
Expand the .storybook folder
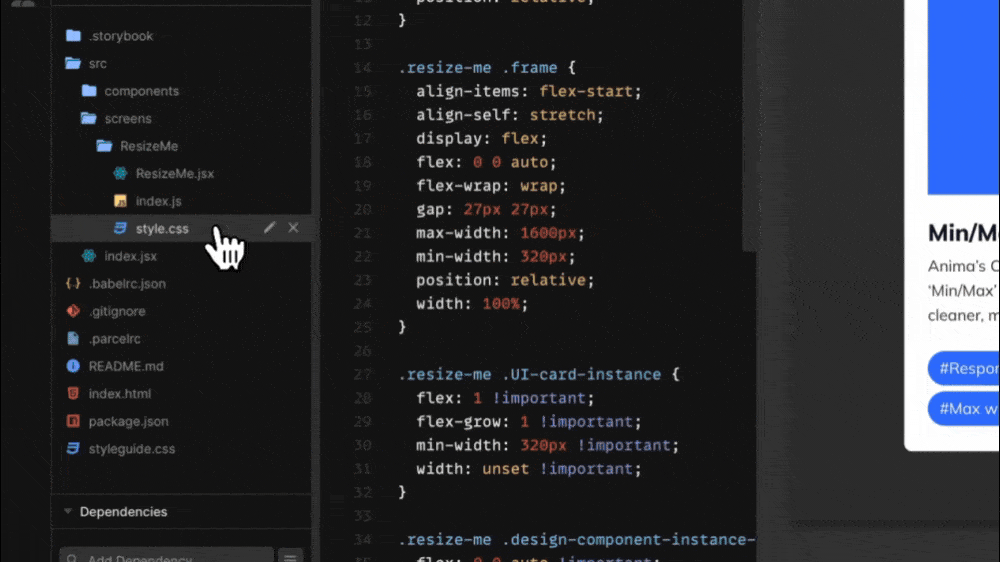click(120, 36)
